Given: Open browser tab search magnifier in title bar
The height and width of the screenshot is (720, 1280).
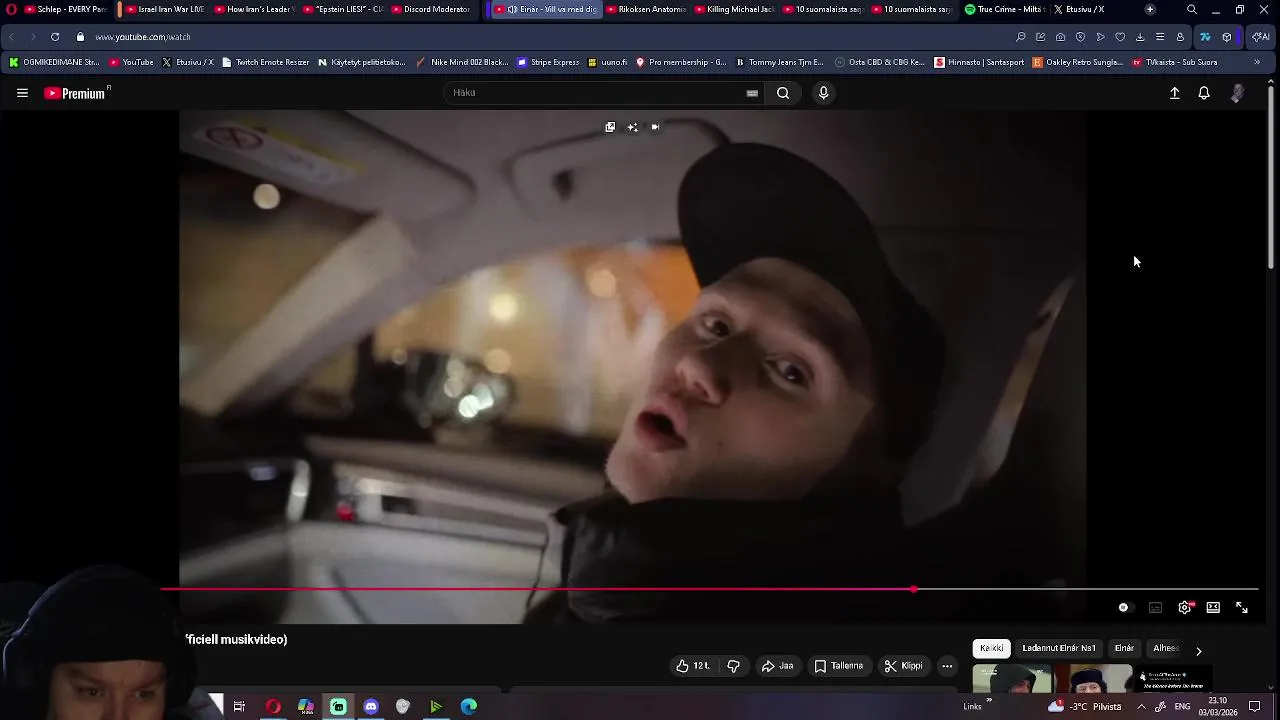Looking at the screenshot, I should 1192,9.
